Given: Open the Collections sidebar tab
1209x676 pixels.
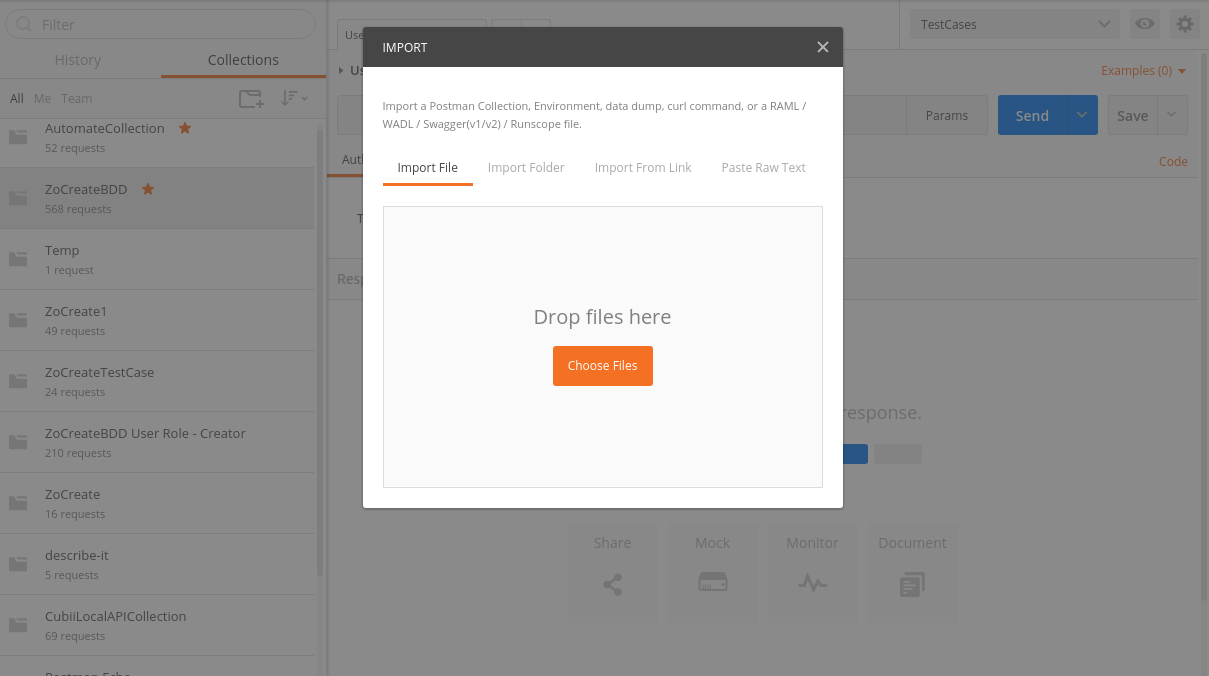Looking at the screenshot, I should tap(243, 60).
